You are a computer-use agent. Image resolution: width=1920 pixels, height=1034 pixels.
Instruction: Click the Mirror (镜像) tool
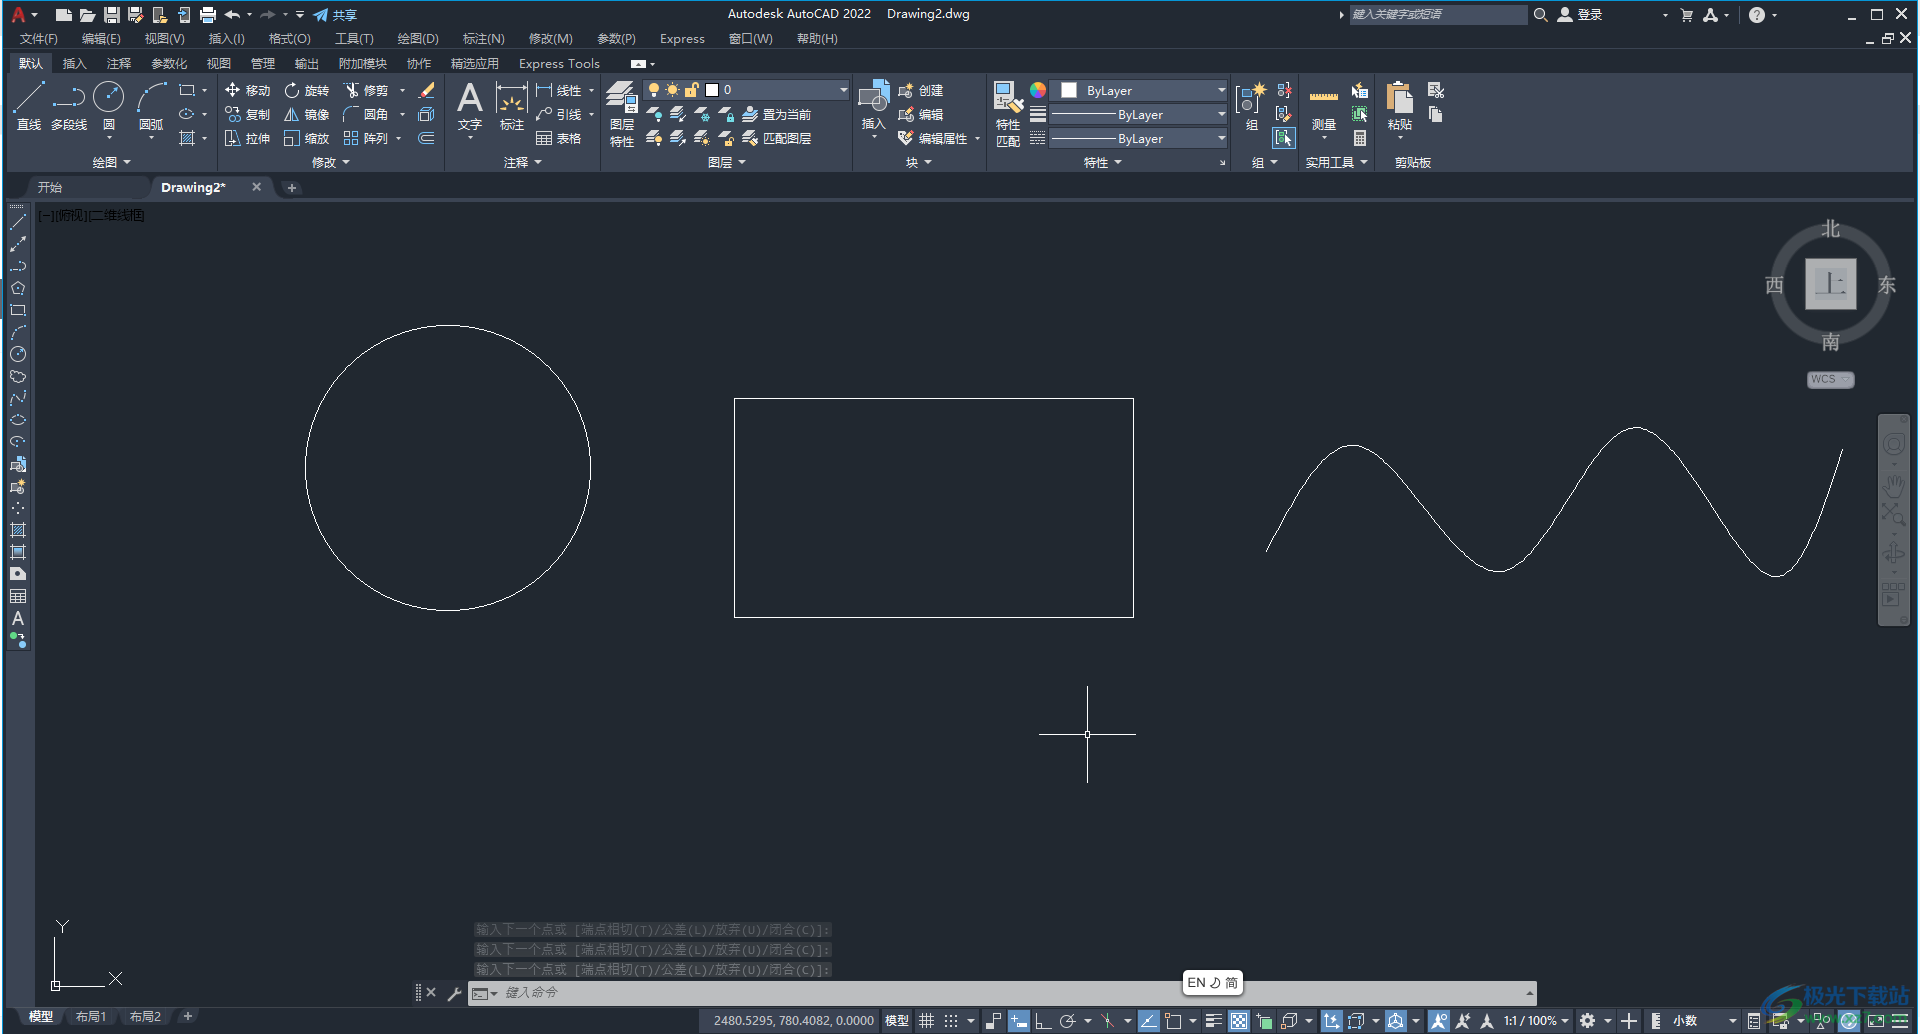(x=306, y=114)
